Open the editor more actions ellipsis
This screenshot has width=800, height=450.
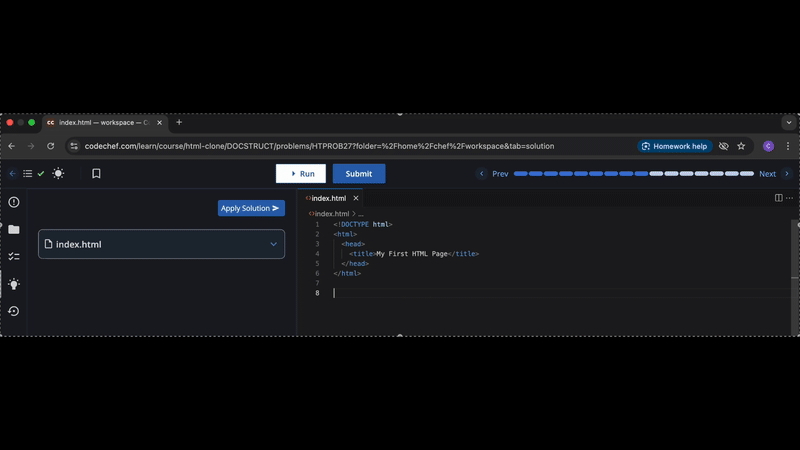point(789,198)
